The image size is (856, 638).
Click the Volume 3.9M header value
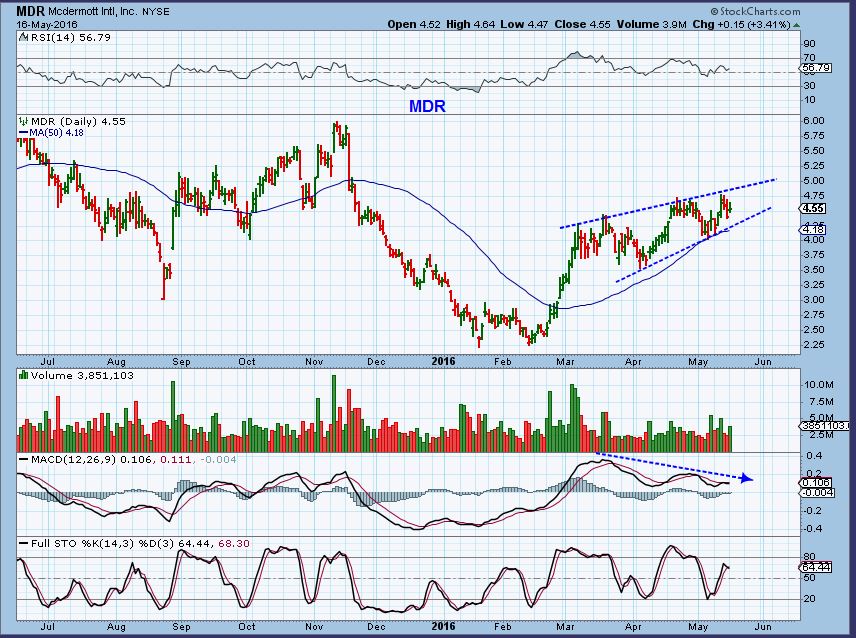651,25
